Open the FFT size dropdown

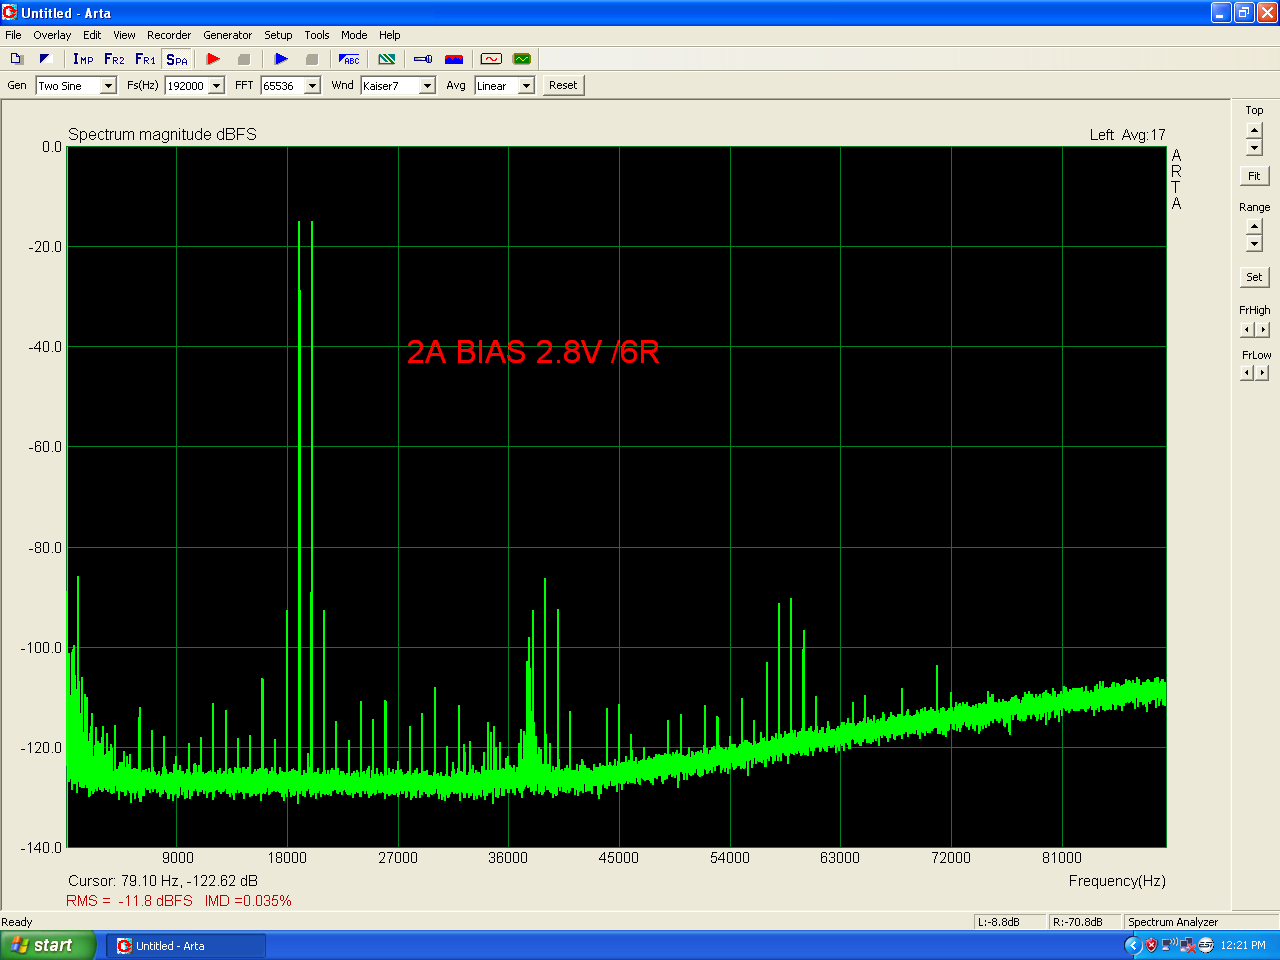(x=312, y=86)
